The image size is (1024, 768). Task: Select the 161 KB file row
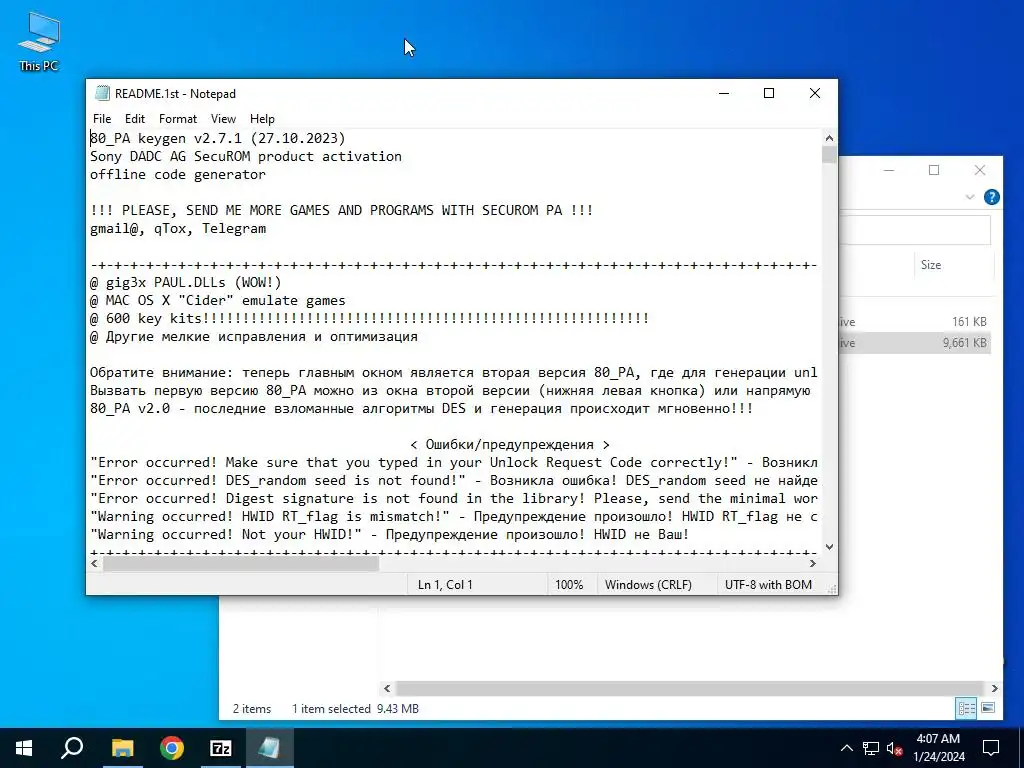tap(914, 321)
